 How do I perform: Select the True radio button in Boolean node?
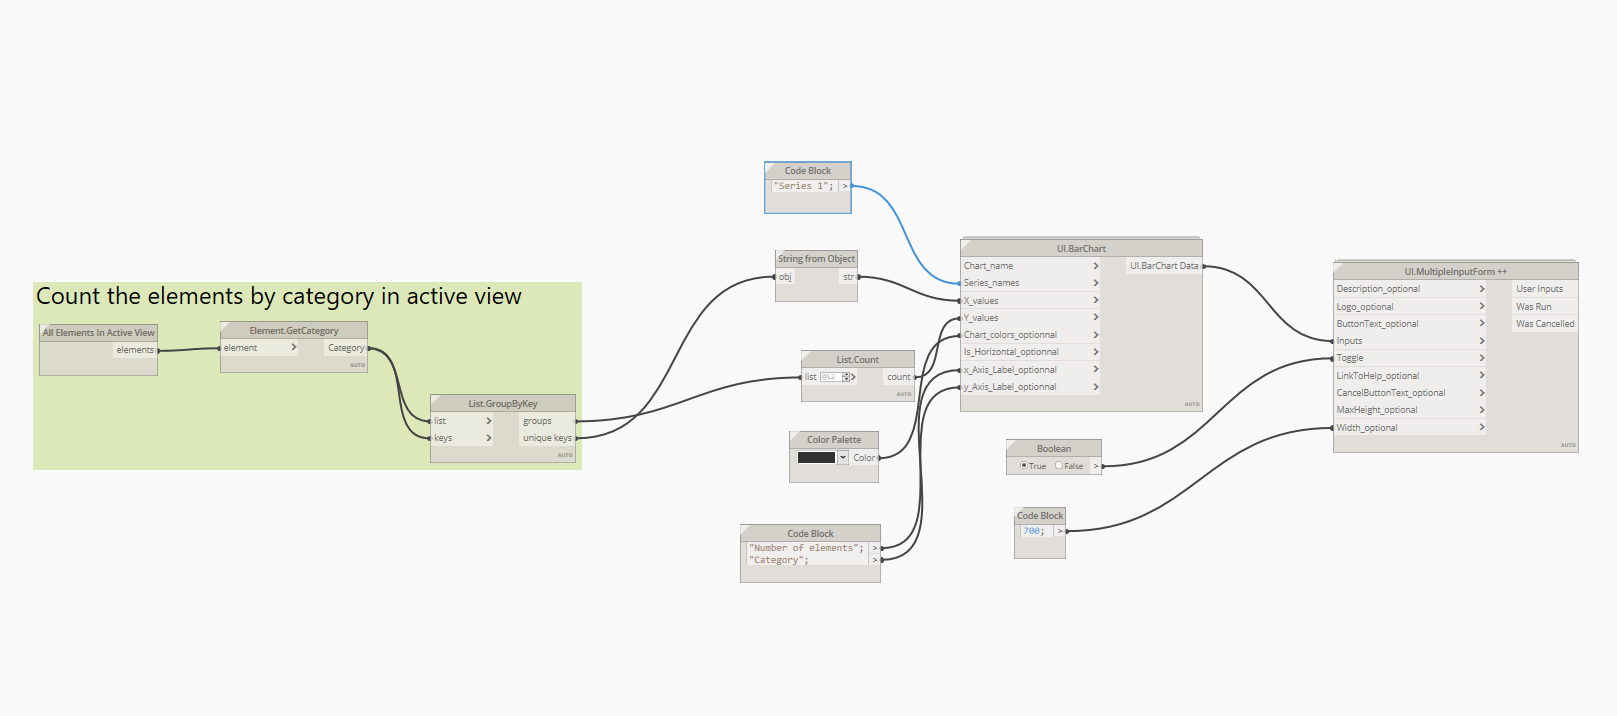coord(1023,466)
